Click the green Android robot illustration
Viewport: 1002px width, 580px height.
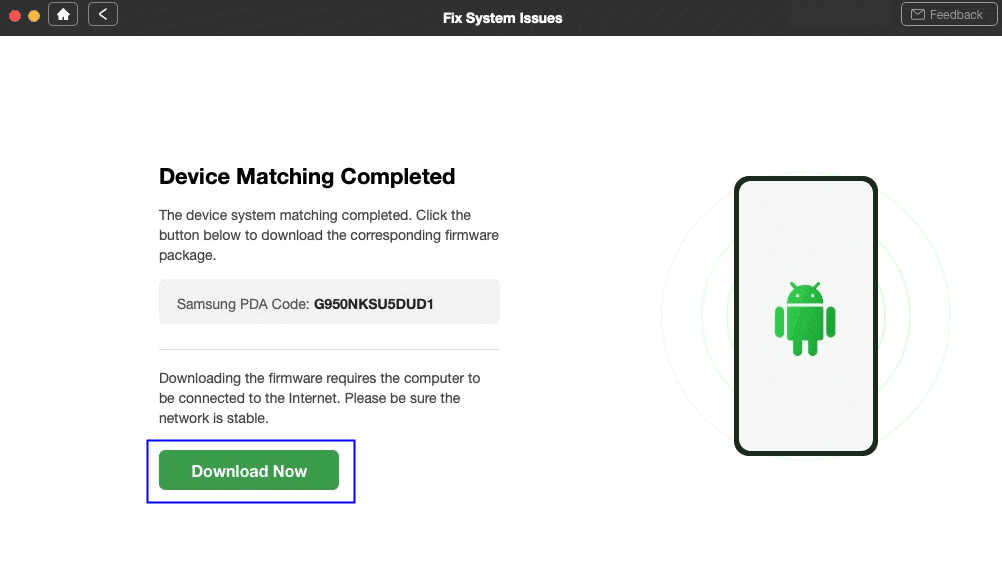pyautogui.click(x=806, y=316)
